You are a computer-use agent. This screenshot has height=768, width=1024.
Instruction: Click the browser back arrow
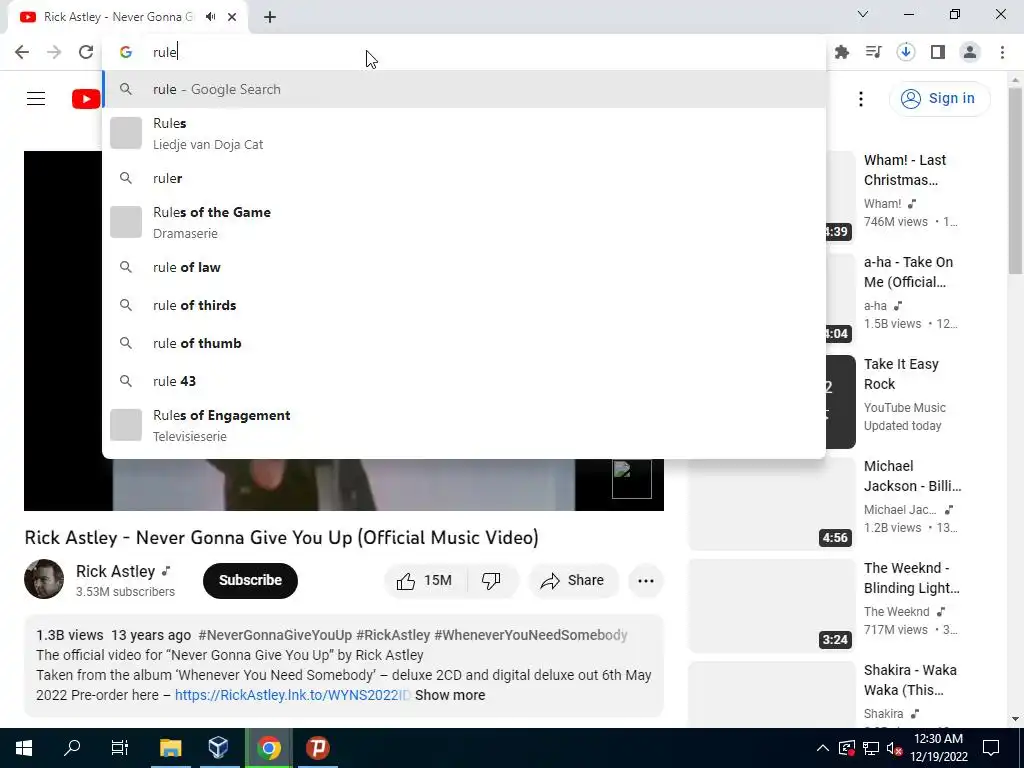pyautogui.click(x=22, y=52)
